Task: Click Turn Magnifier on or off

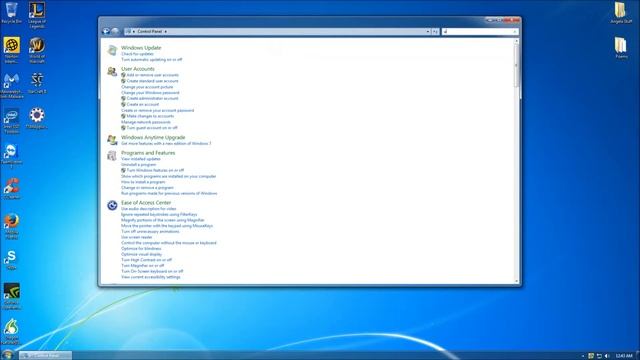Action: [142, 266]
